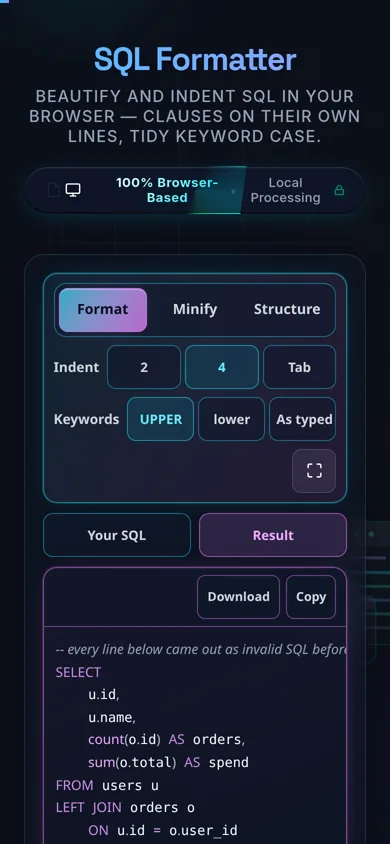The height and width of the screenshot is (844, 390).
Task: Click the line 'ON u.id = o.user_id'
Action: 162,831
